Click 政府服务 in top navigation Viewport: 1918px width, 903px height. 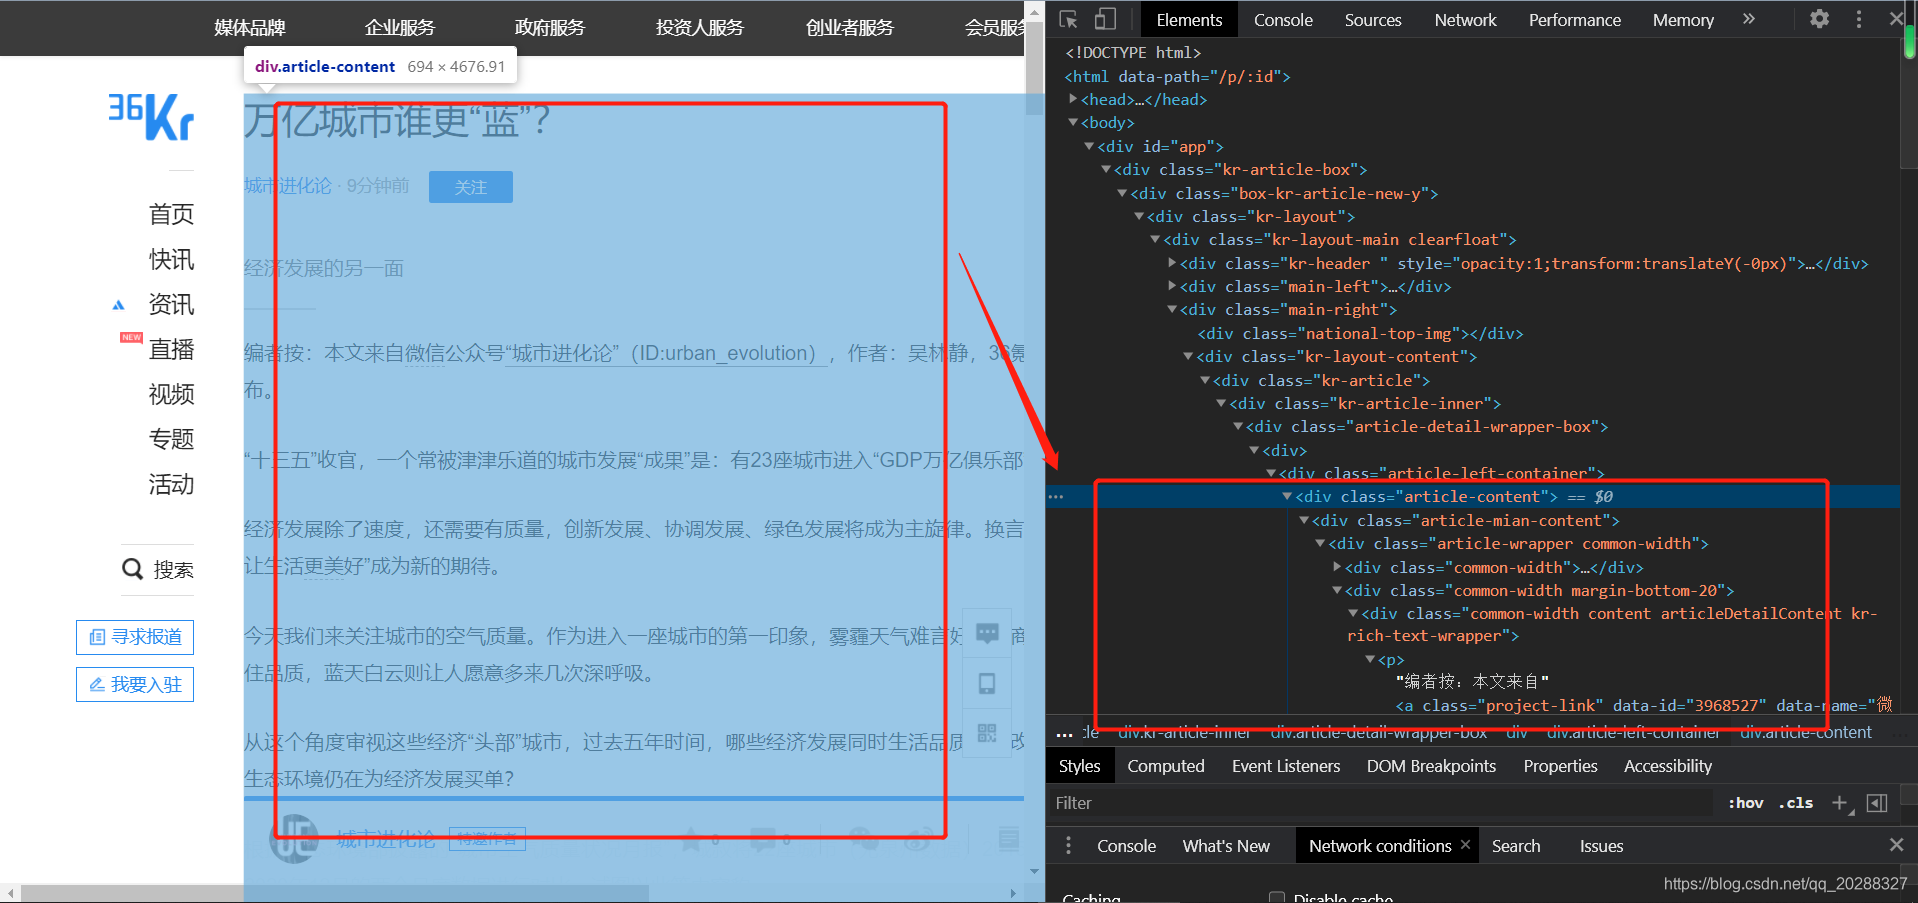click(x=550, y=28)
